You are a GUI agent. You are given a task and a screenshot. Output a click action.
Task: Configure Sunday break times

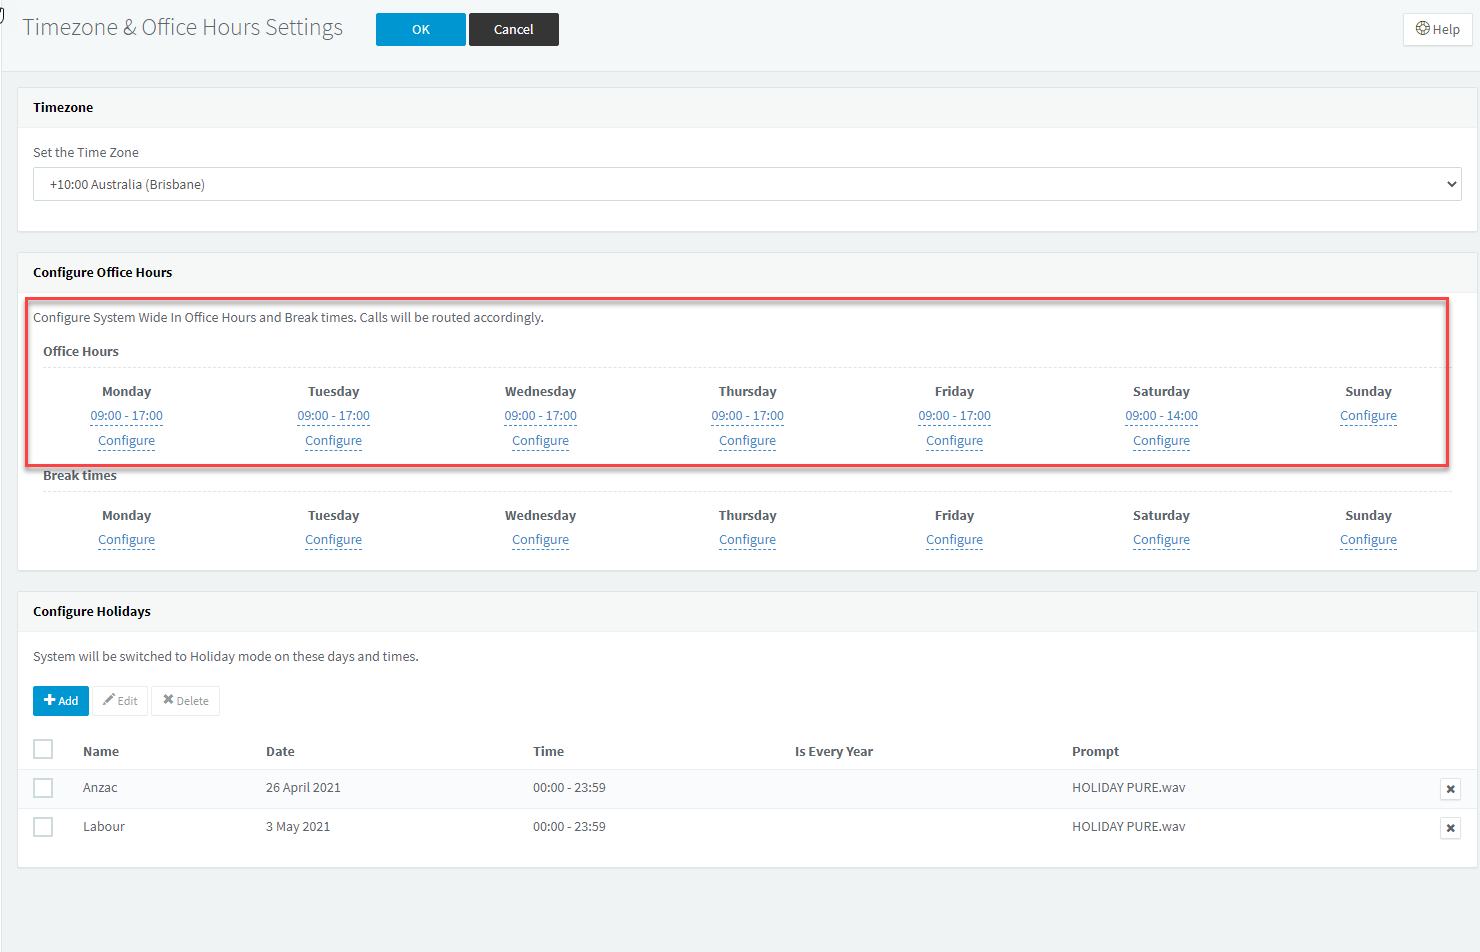click(1369, 540)
